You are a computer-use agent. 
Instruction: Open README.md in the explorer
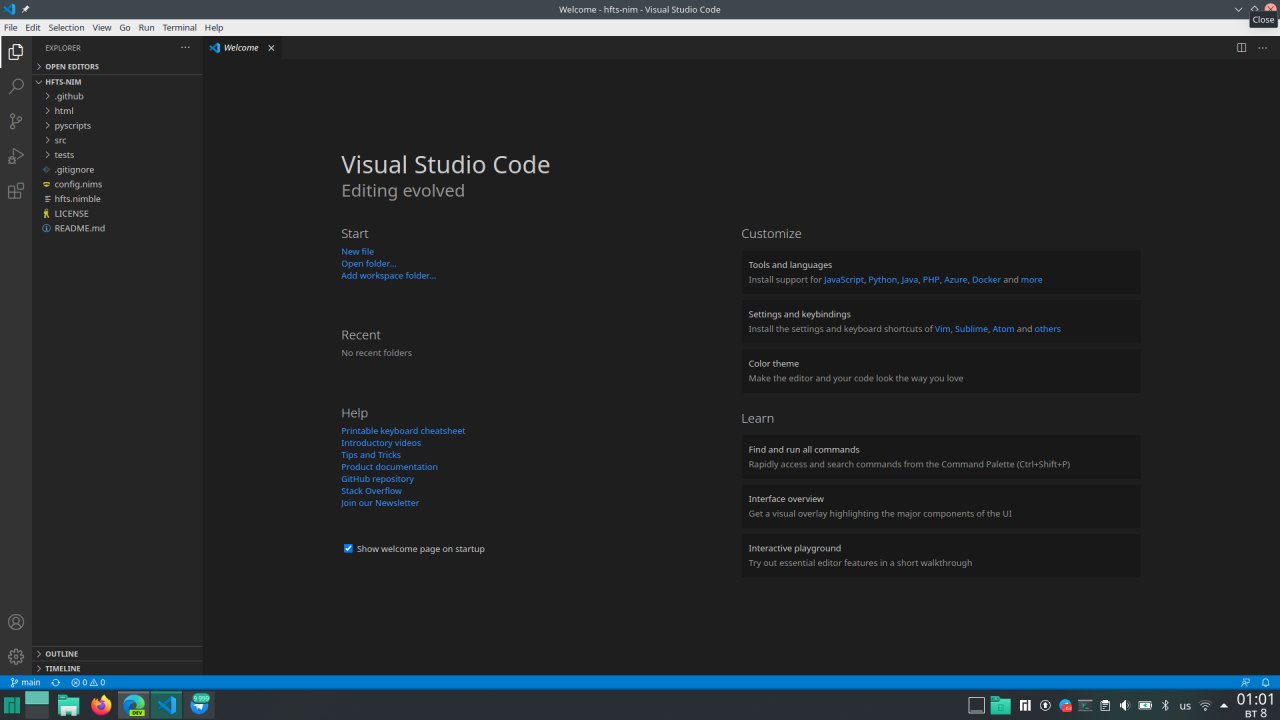click(x=118, y=228)
